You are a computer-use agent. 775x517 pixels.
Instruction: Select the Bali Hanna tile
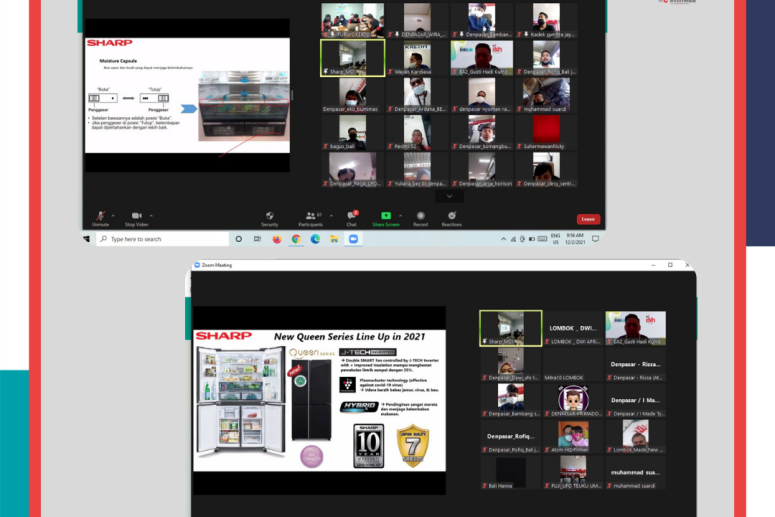(511, 473)
